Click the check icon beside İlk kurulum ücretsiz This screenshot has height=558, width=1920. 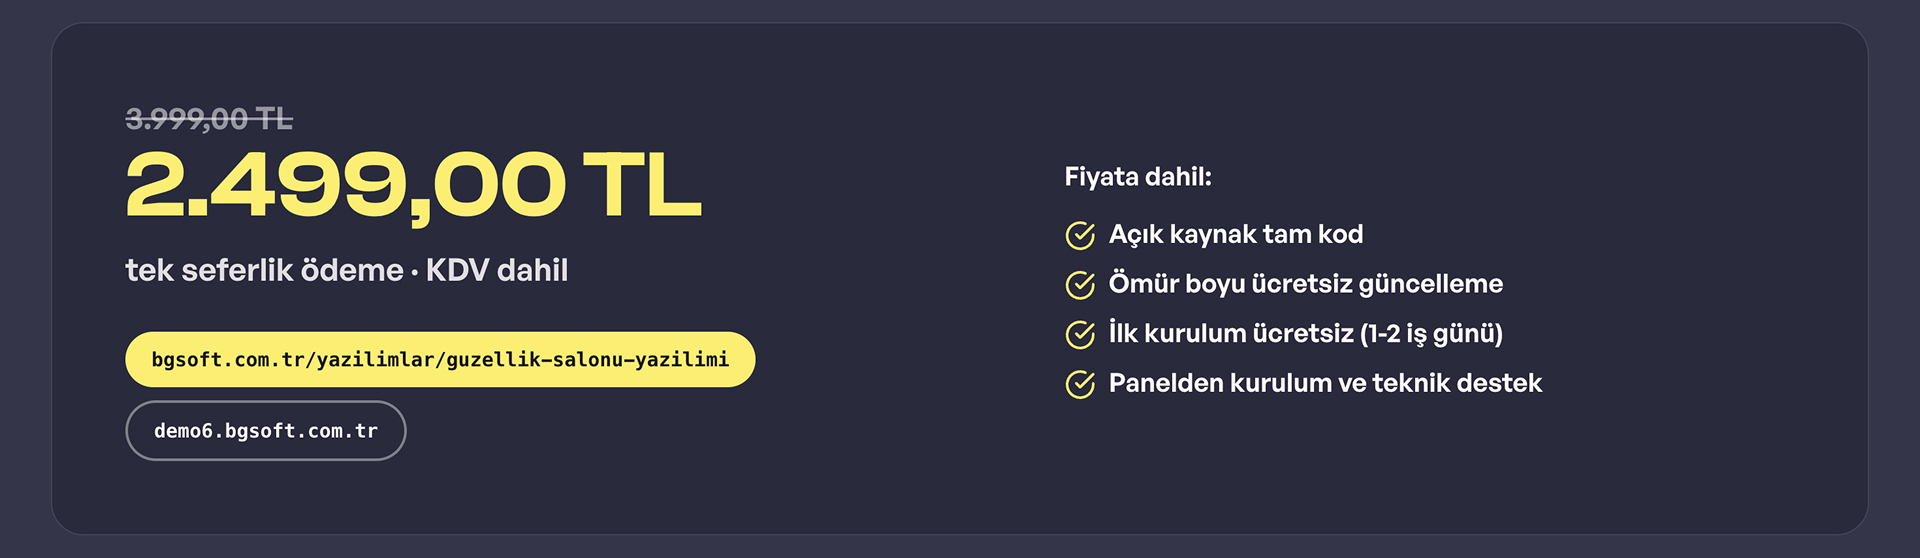(x=1080, y=335)
